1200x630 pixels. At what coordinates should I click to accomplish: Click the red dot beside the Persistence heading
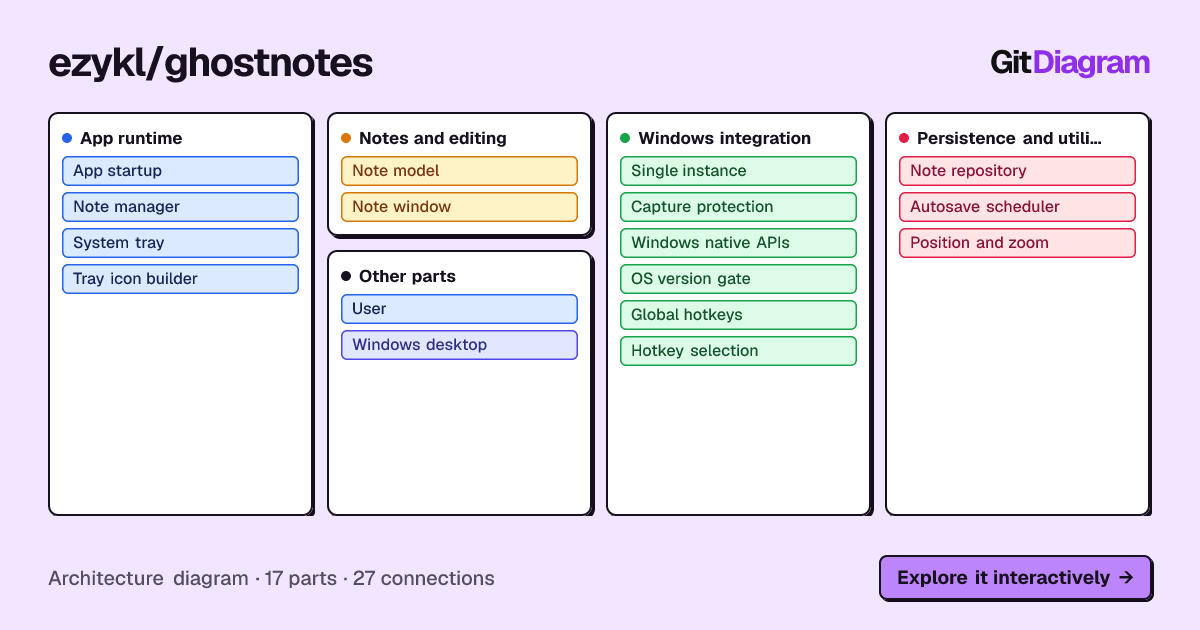click(x=904, y=138)
